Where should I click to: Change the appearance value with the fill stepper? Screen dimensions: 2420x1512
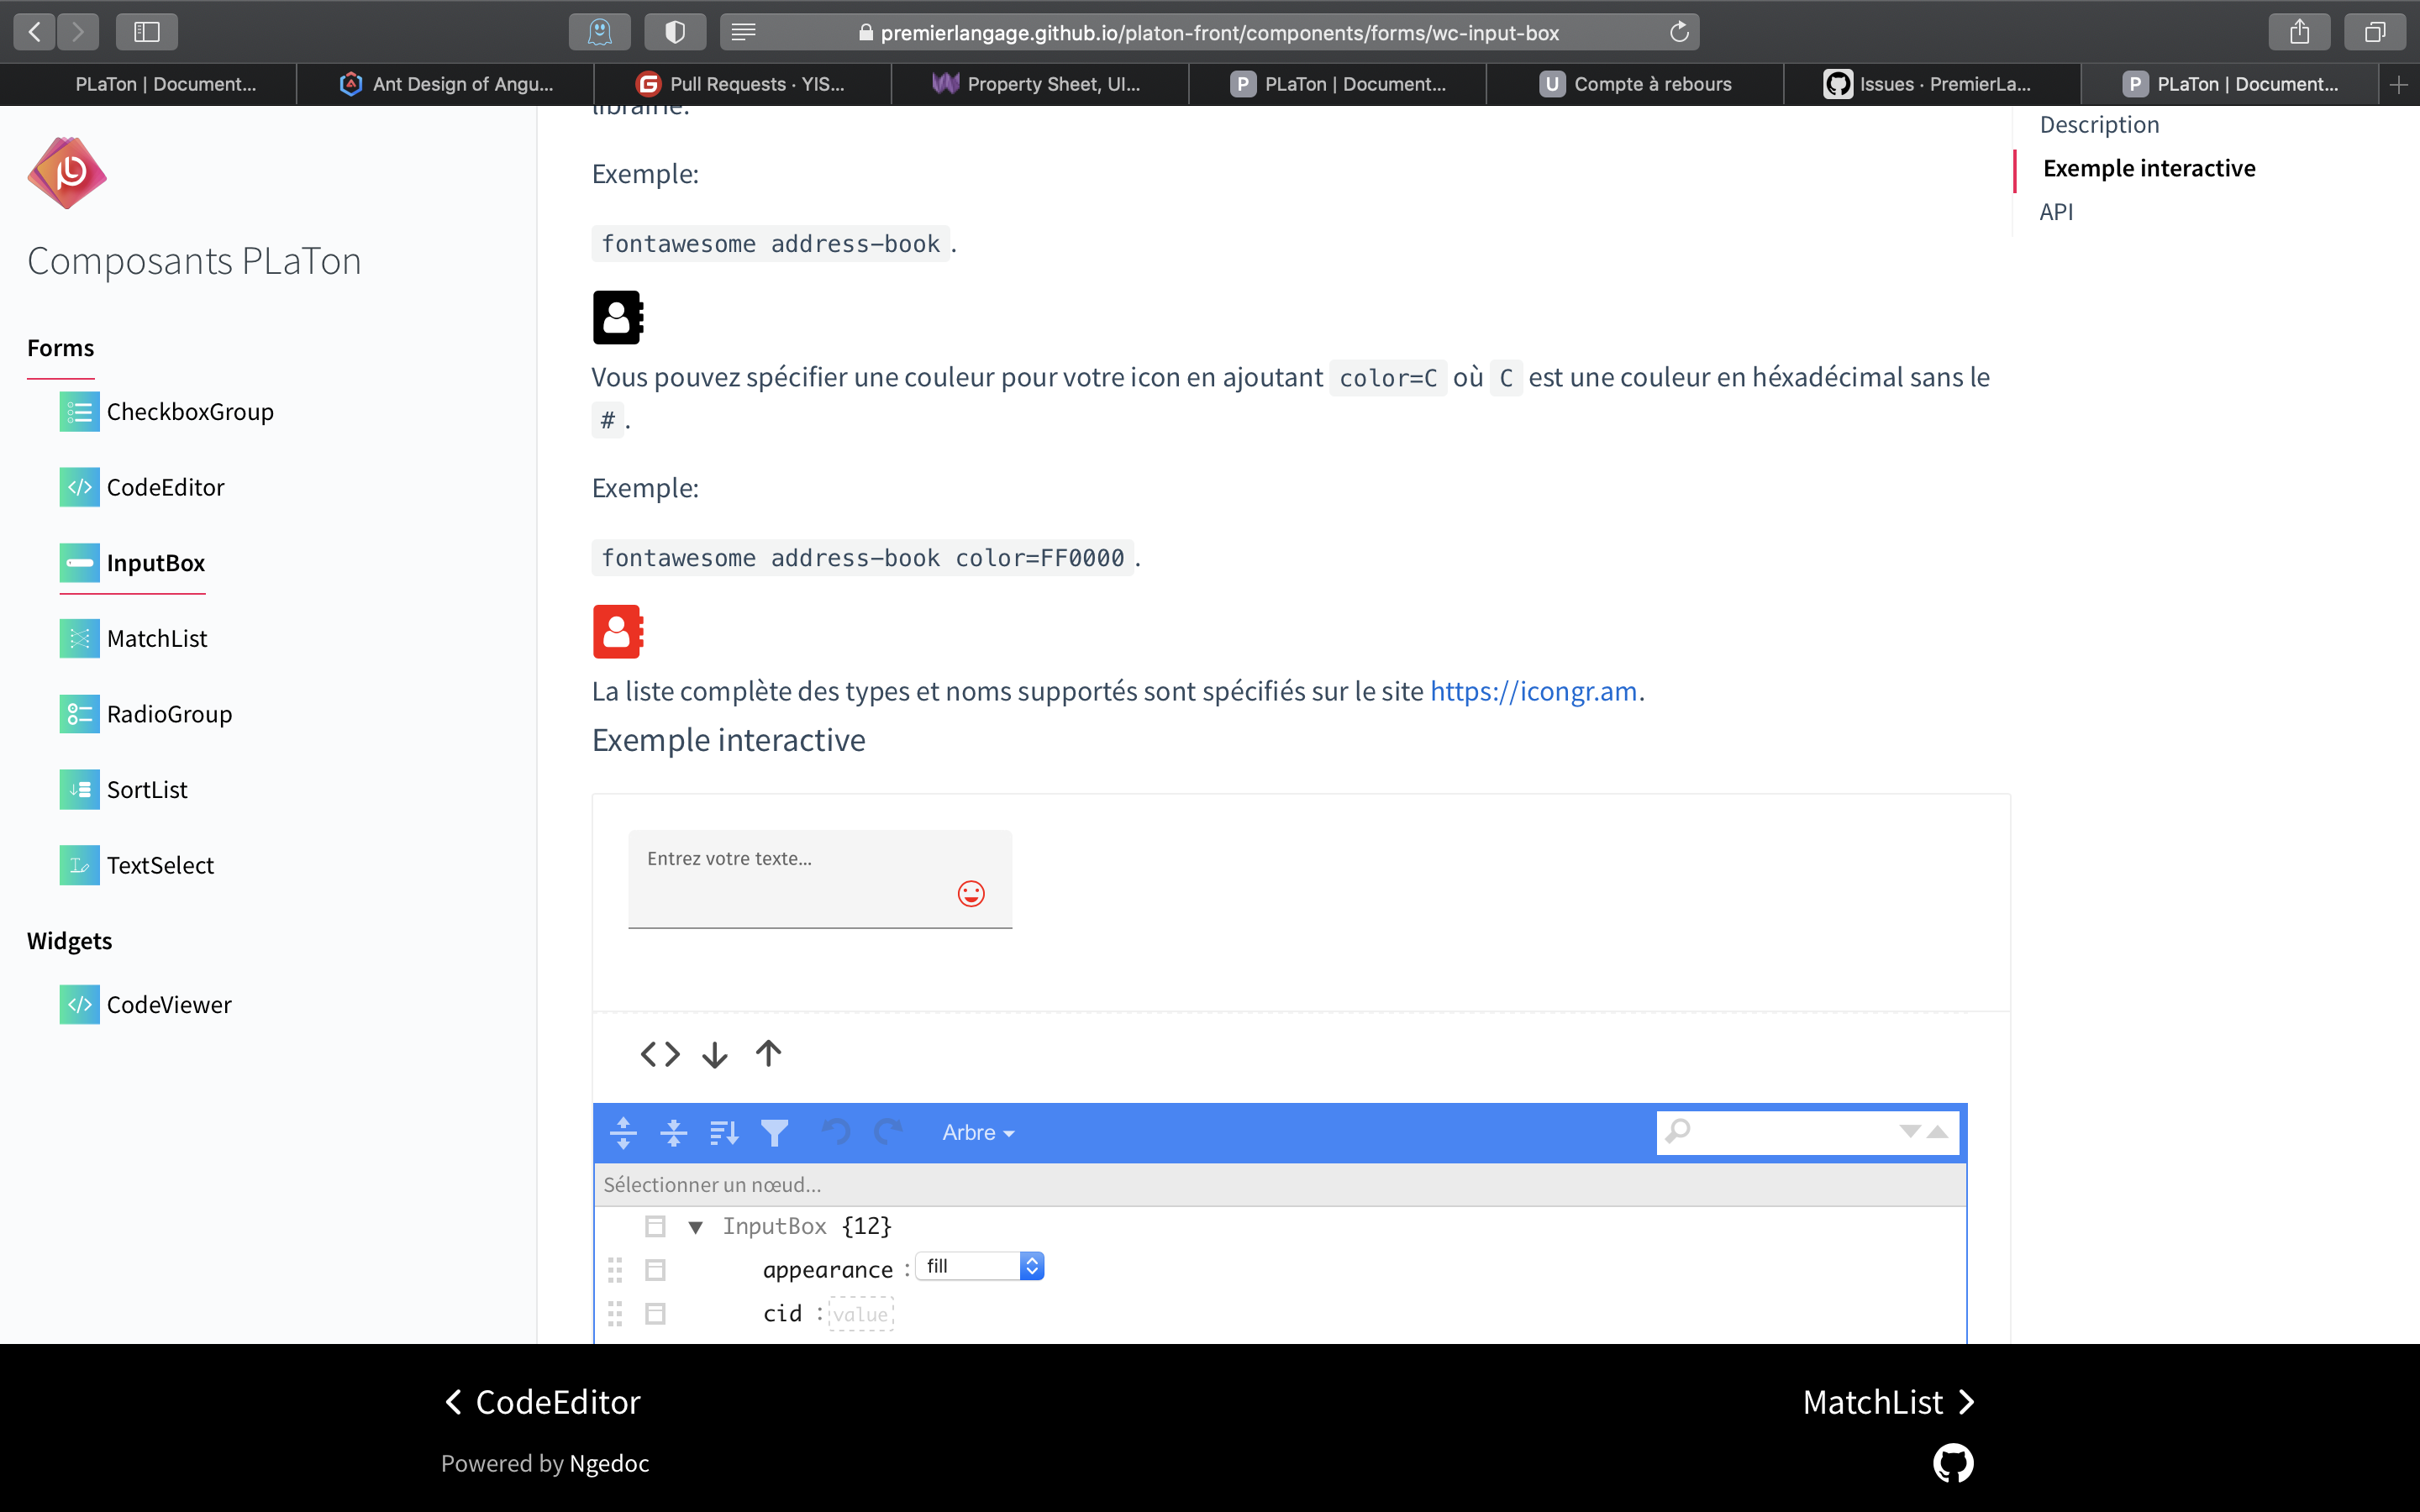pyautogui.click(x=1032, y=1265)
